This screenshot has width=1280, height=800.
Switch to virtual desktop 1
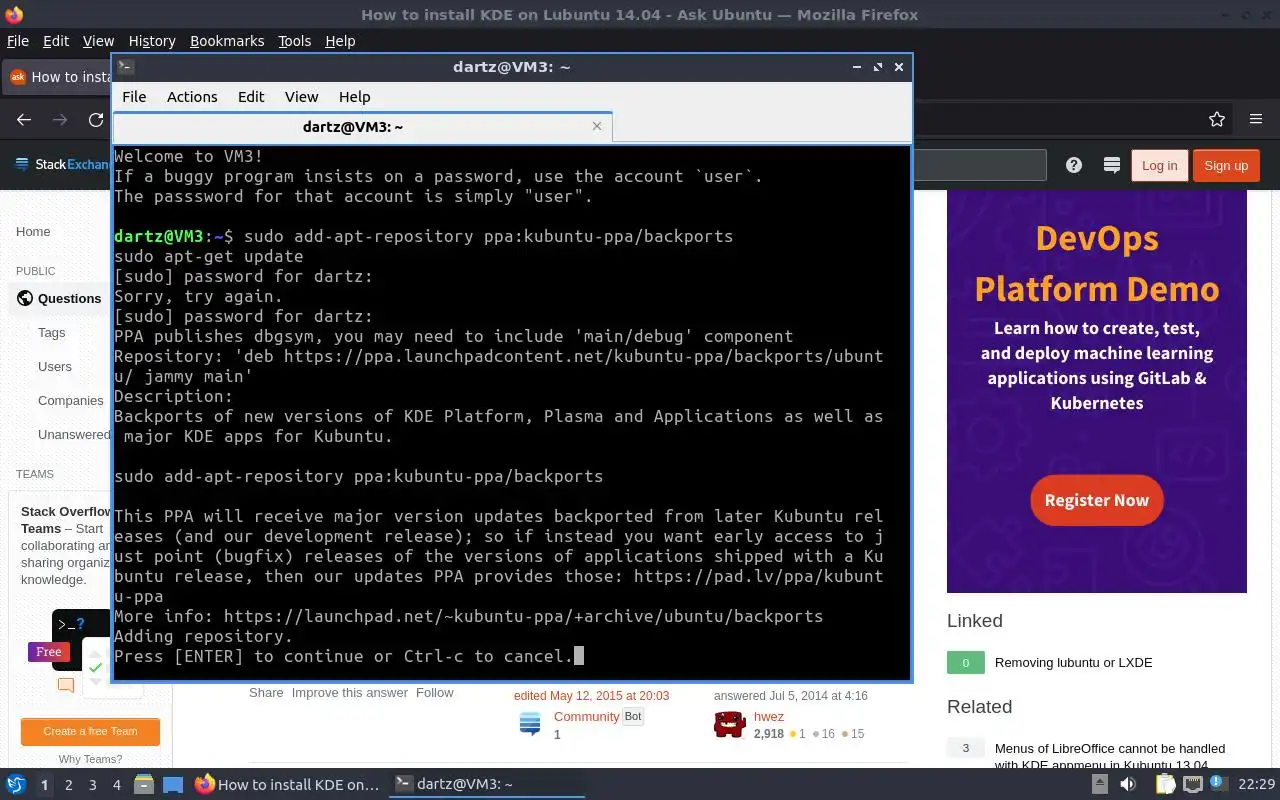(x=44, y=785)
